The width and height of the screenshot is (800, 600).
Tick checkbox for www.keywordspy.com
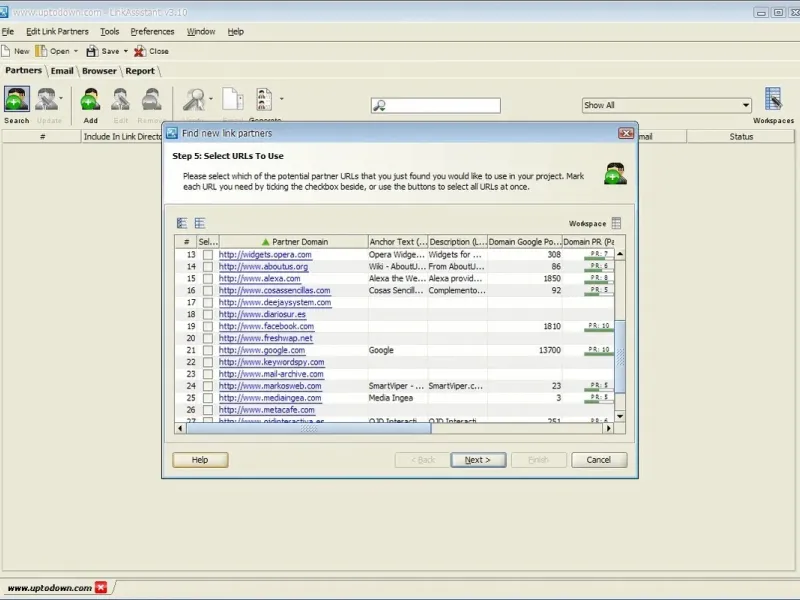click(208, 362)
